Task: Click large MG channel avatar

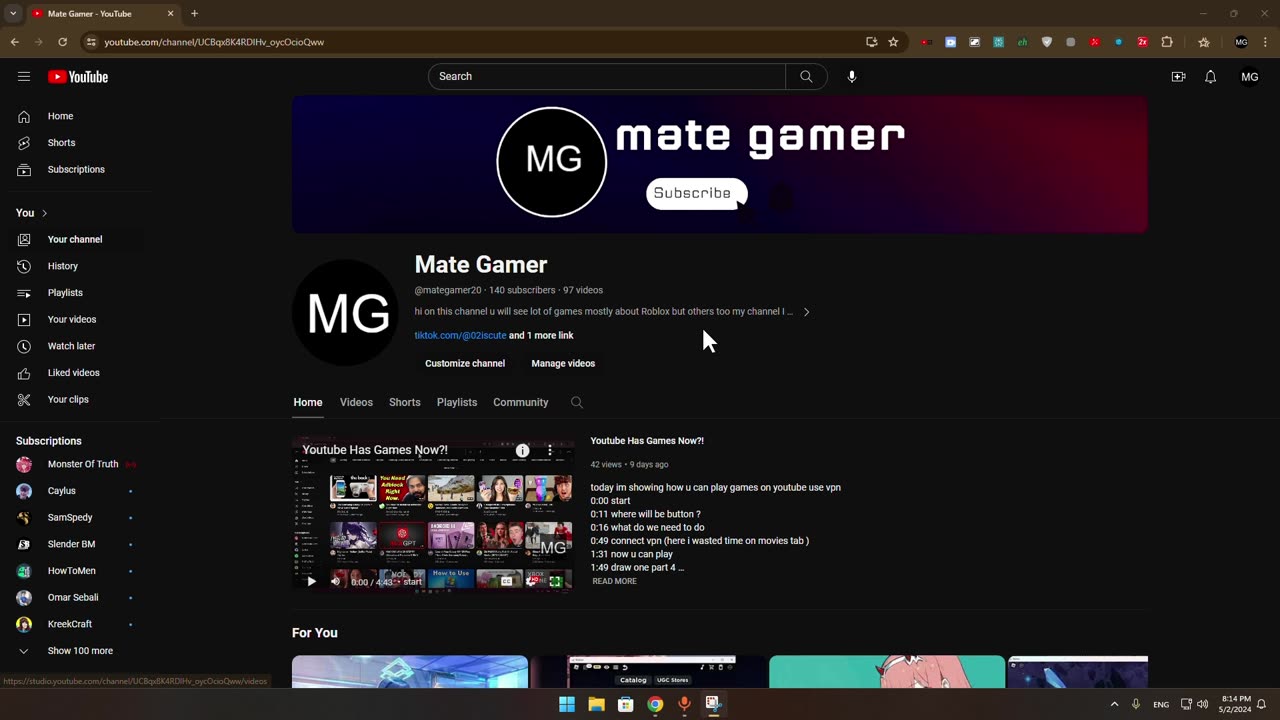Action: tap(346, 313)
